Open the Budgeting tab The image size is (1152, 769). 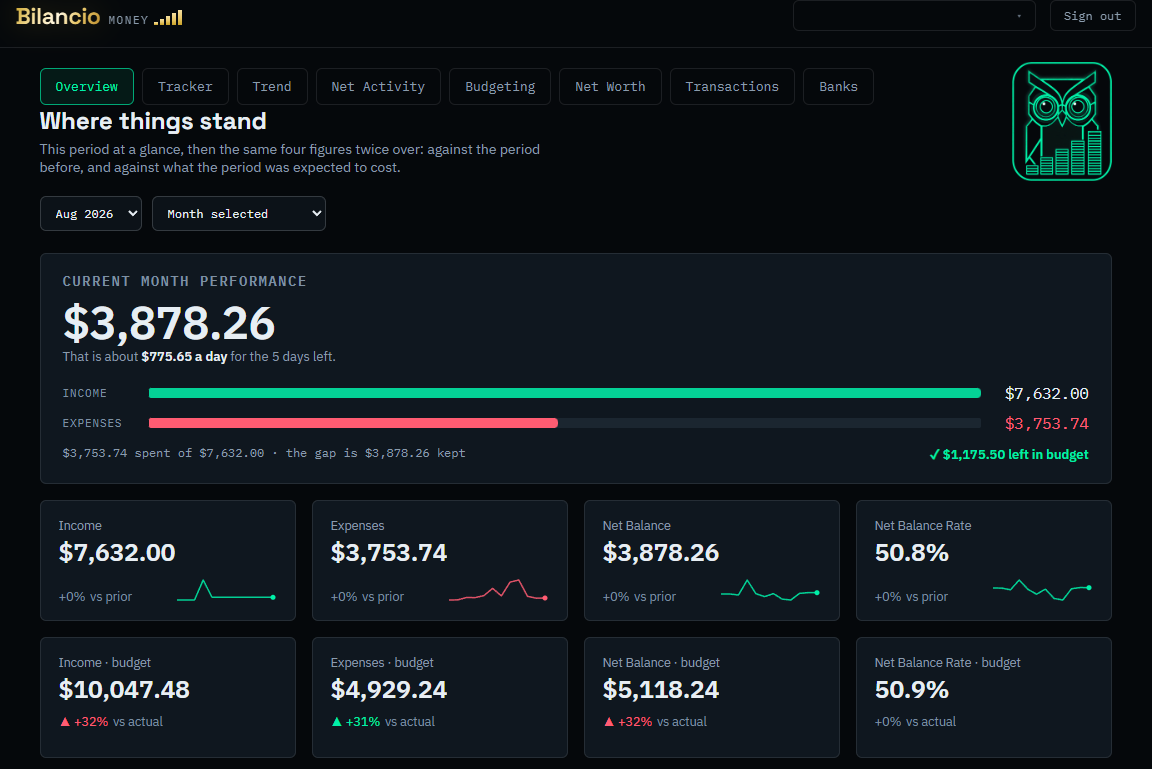(500, 87)
